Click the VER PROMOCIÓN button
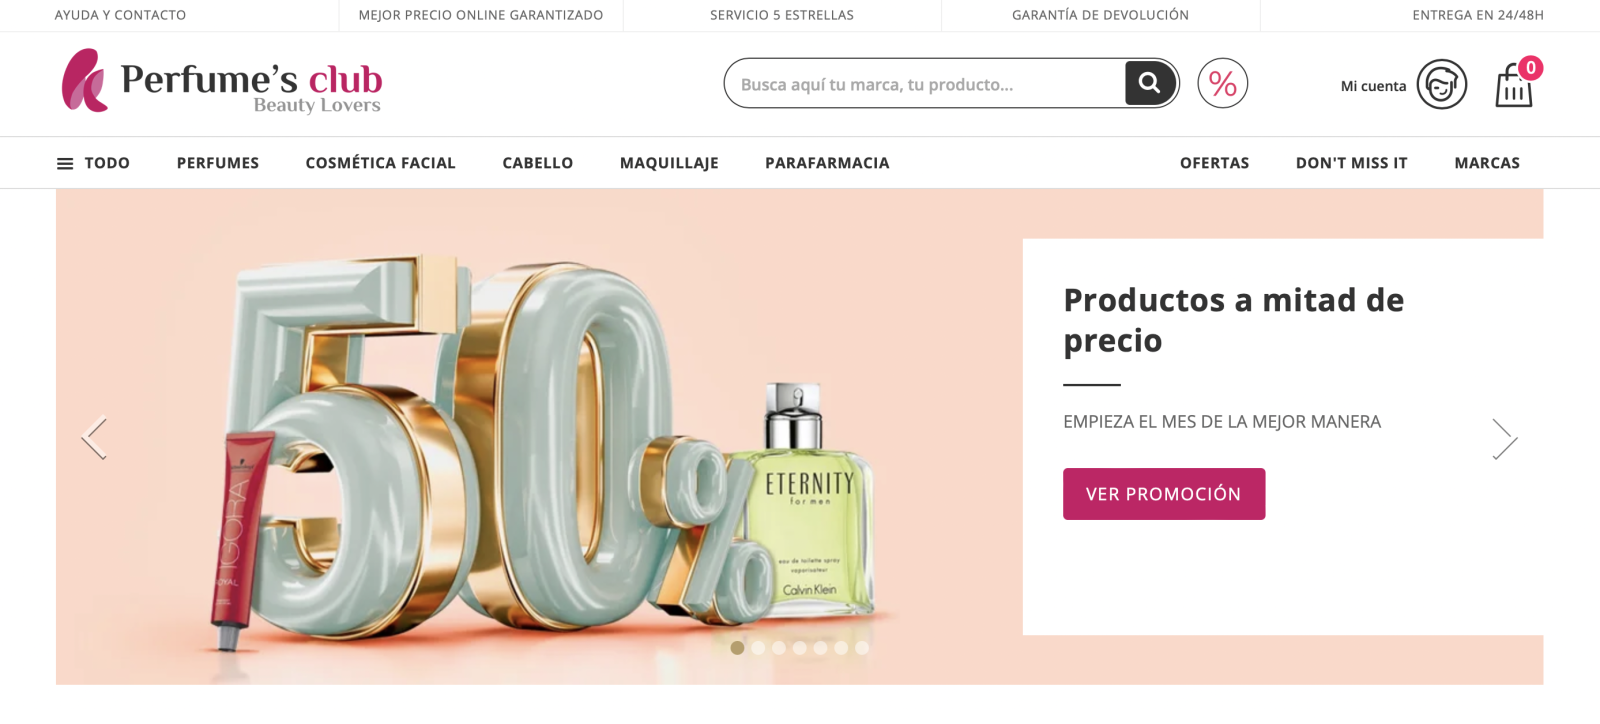Screen dimensions: 1600x724 [1164, 494]
